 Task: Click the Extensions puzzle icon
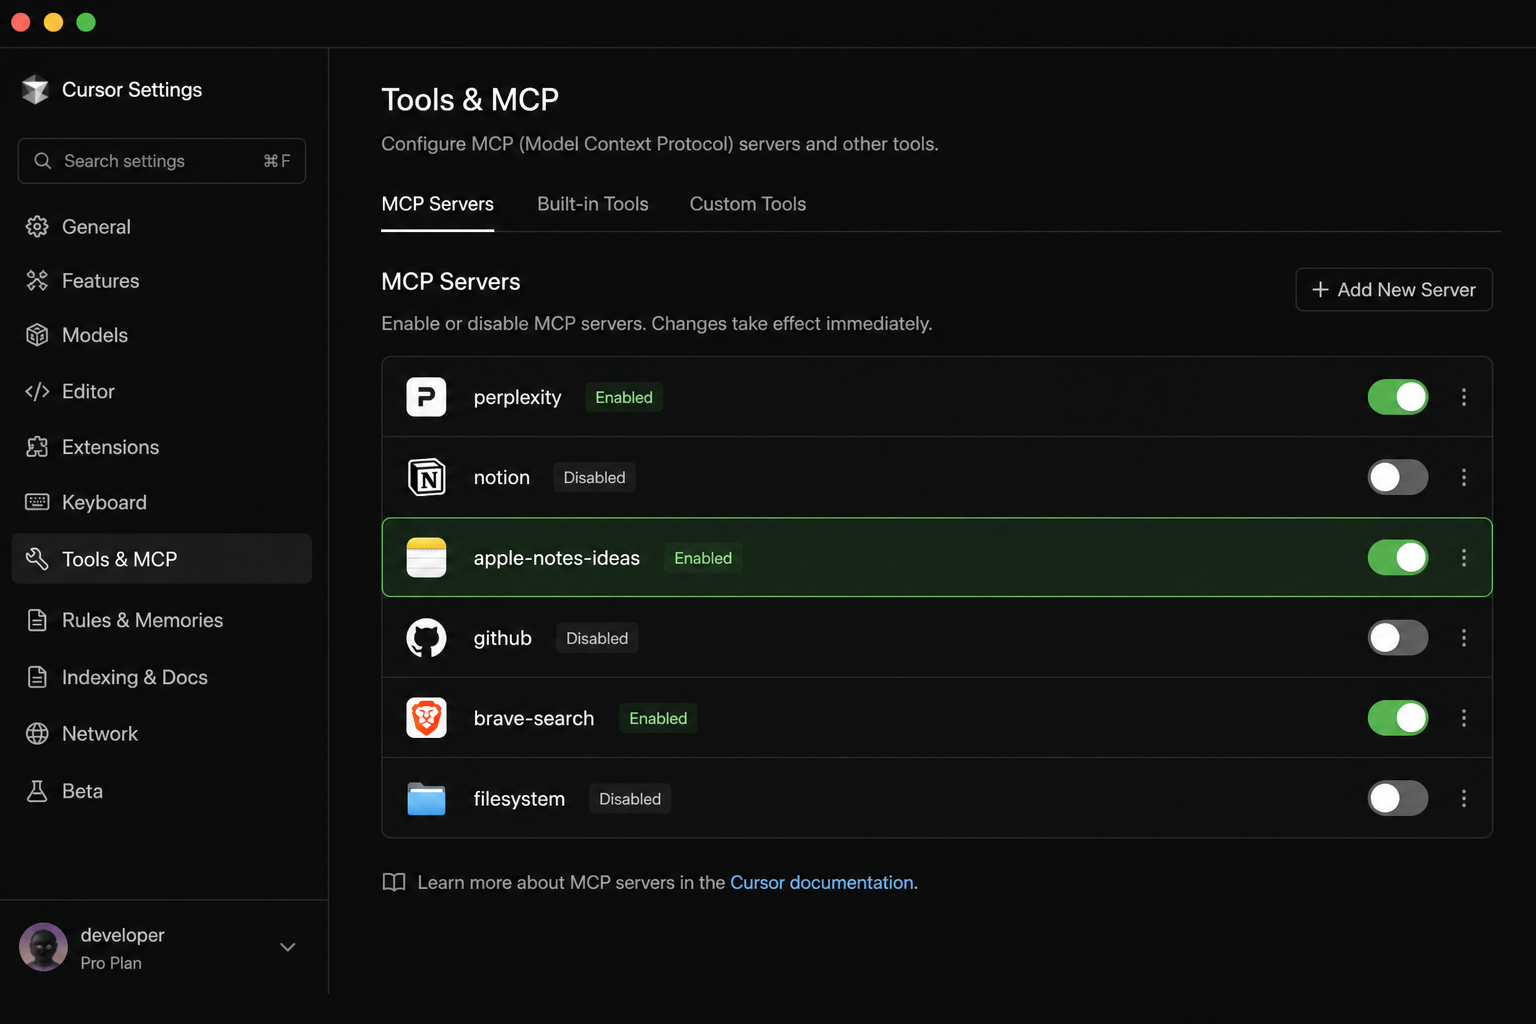pos(37,447)
